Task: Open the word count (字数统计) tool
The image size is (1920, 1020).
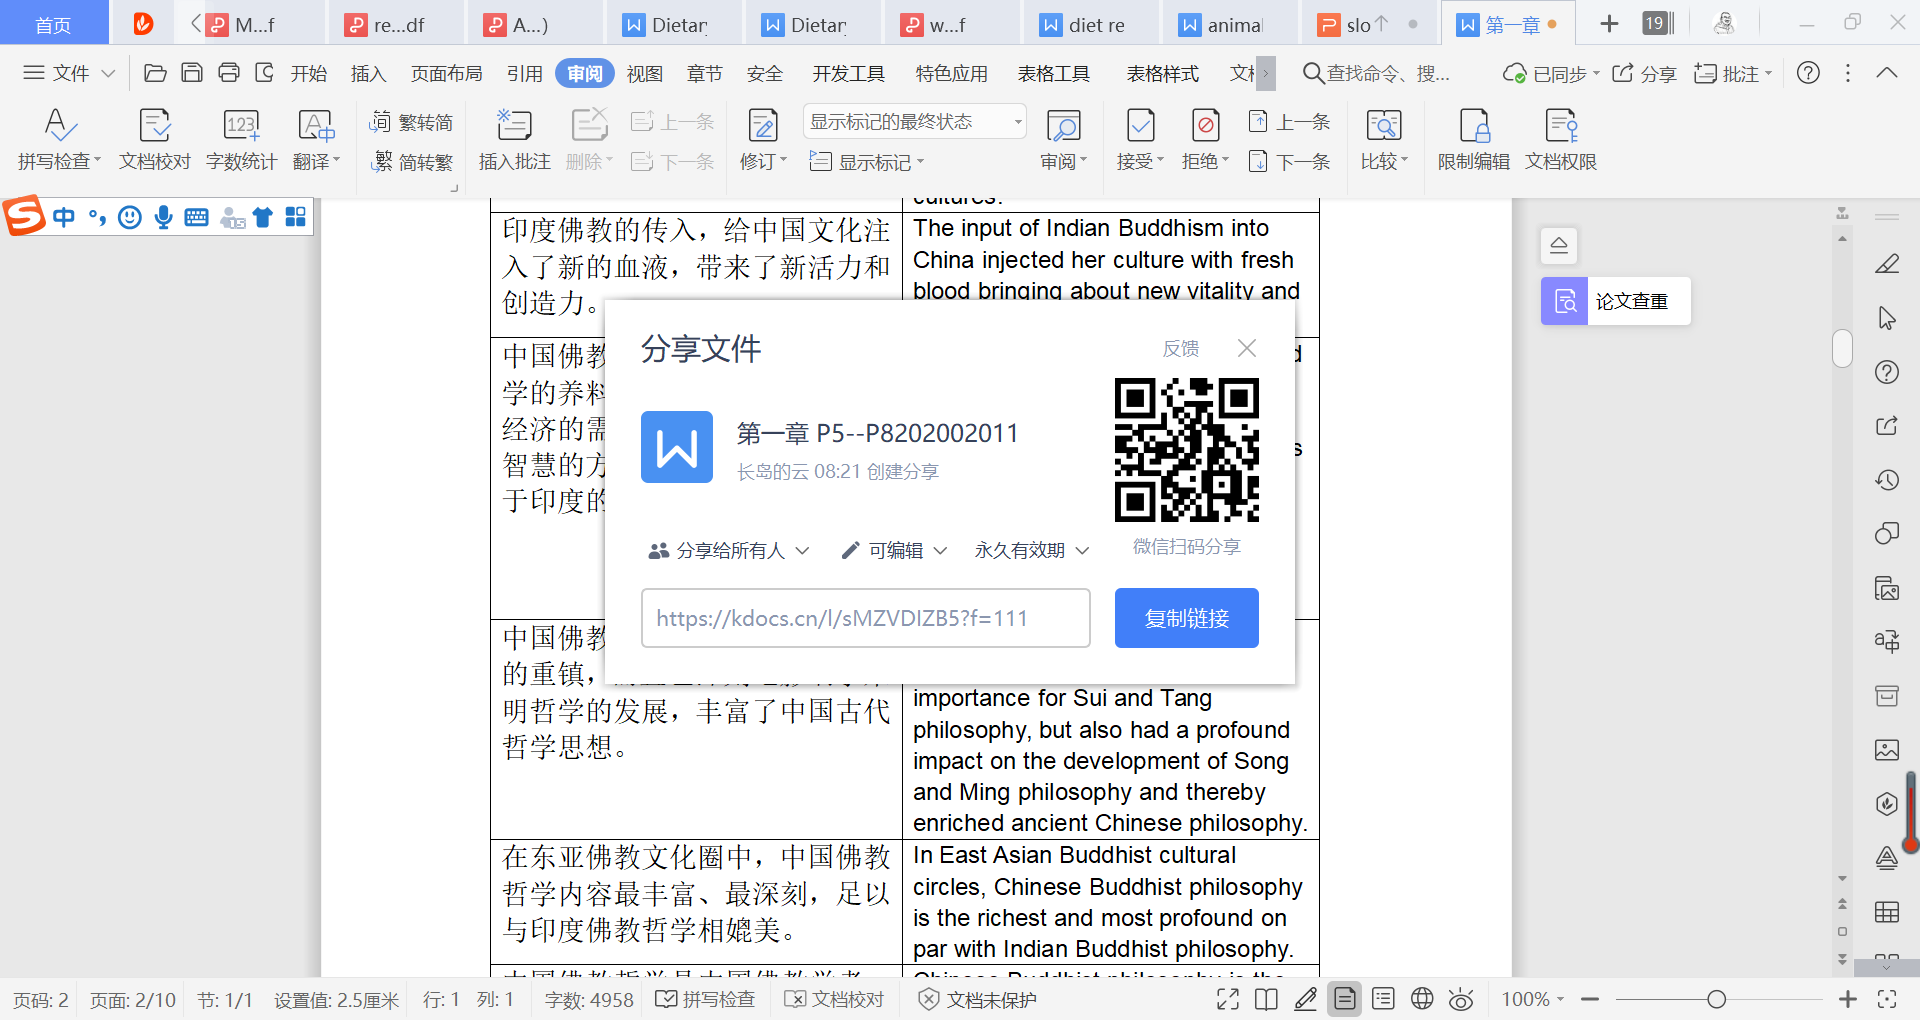Action: 241,127
